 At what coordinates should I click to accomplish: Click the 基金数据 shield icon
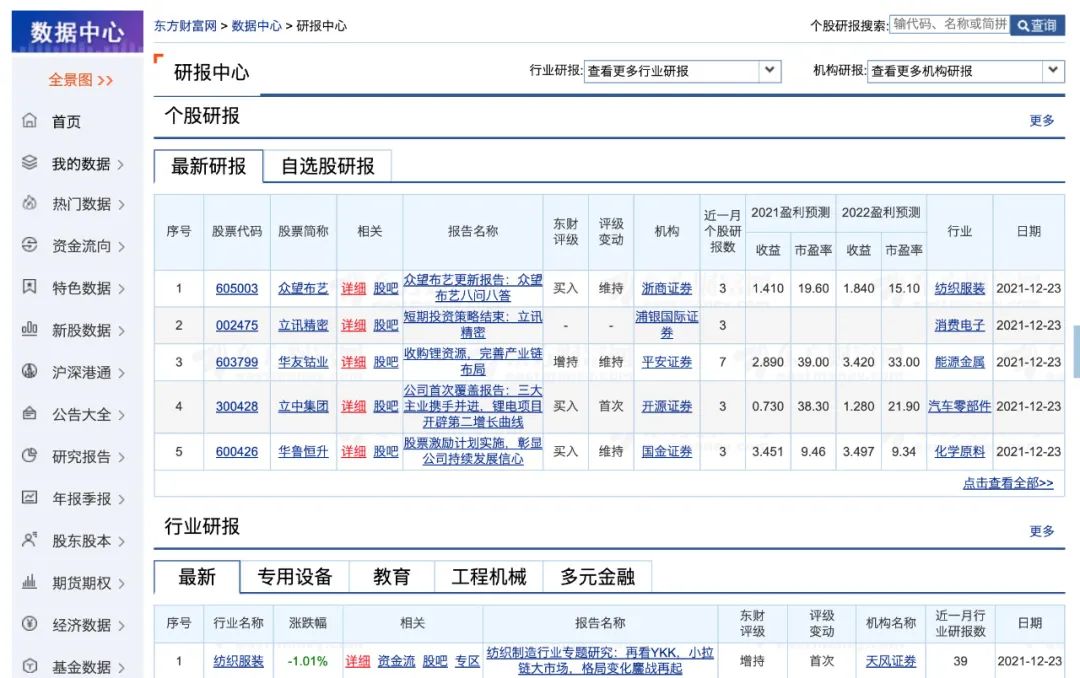pyautogui.click(x=30, y=666)
